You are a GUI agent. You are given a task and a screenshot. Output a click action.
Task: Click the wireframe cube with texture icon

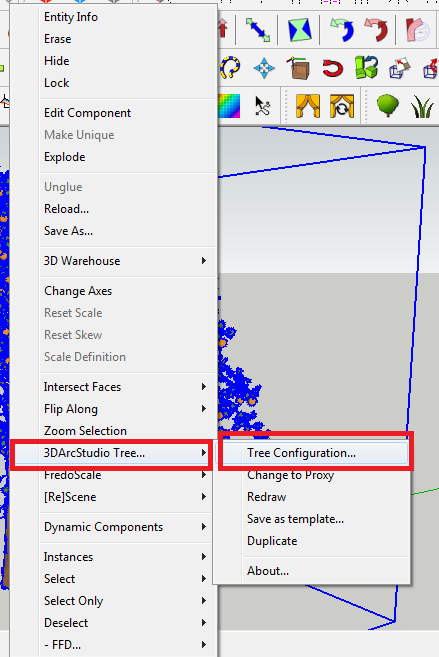400,68
